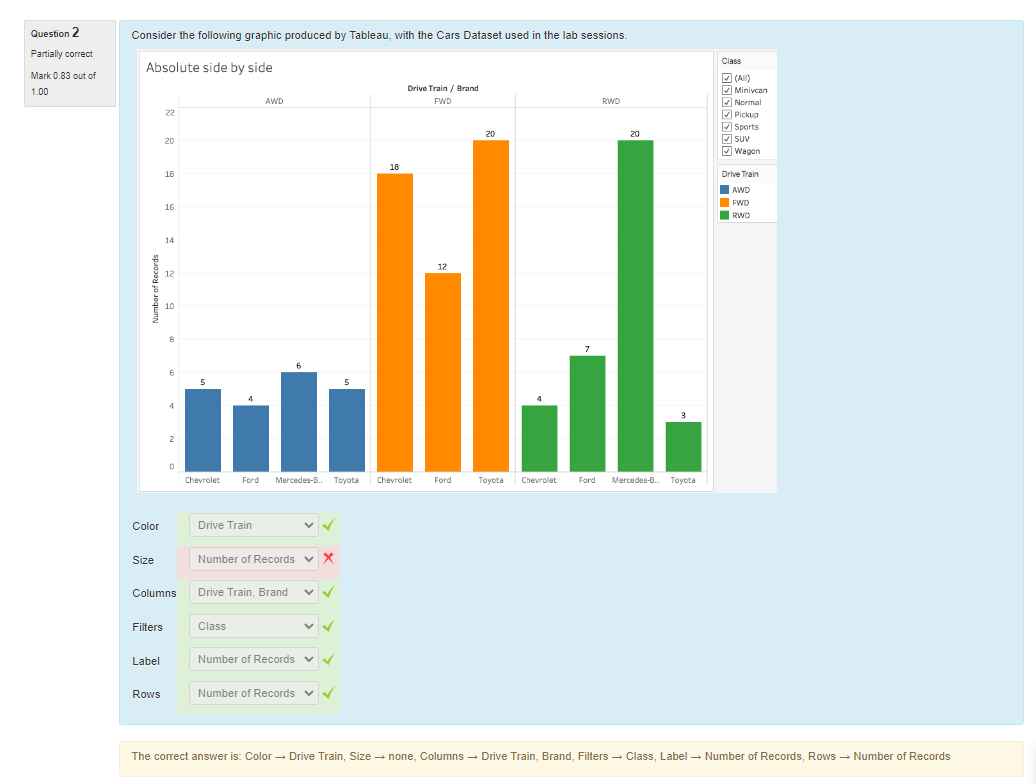Open the Color dropdown showing Drive Train
This screenshot has height=784, width=1036.
coord(254,525)
